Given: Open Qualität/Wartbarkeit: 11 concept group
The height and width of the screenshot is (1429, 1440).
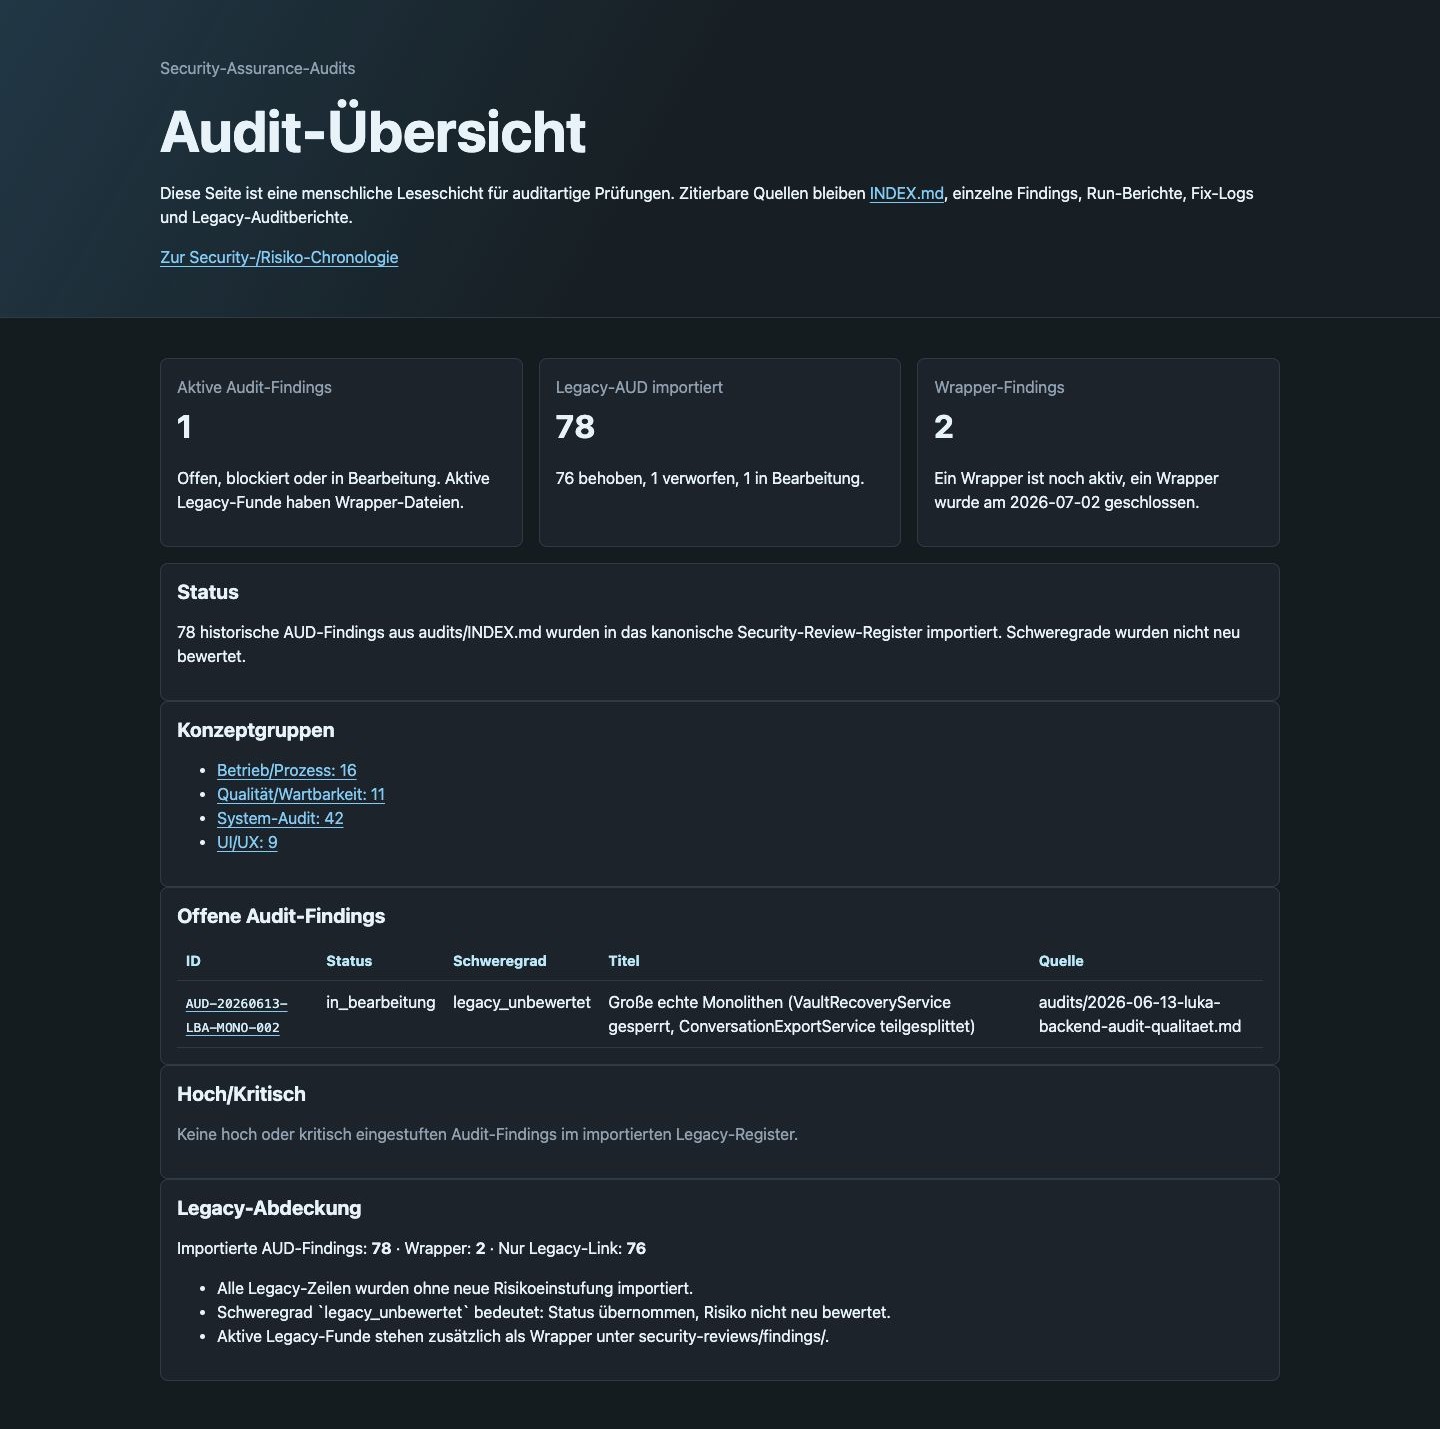Looking at the screenshot, I should point(301,794).
